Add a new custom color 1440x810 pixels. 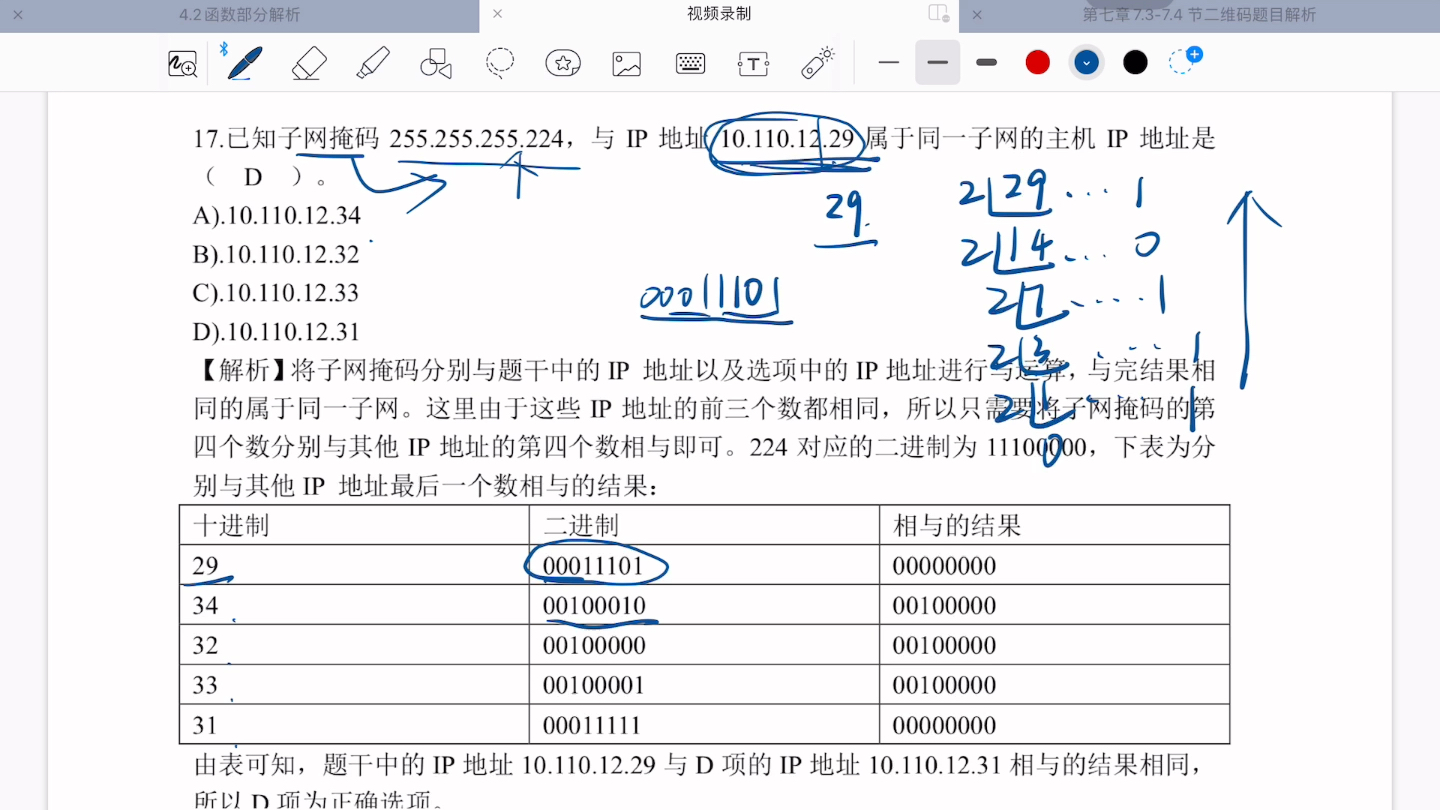pyautogui.click(x=1185, y=60)
